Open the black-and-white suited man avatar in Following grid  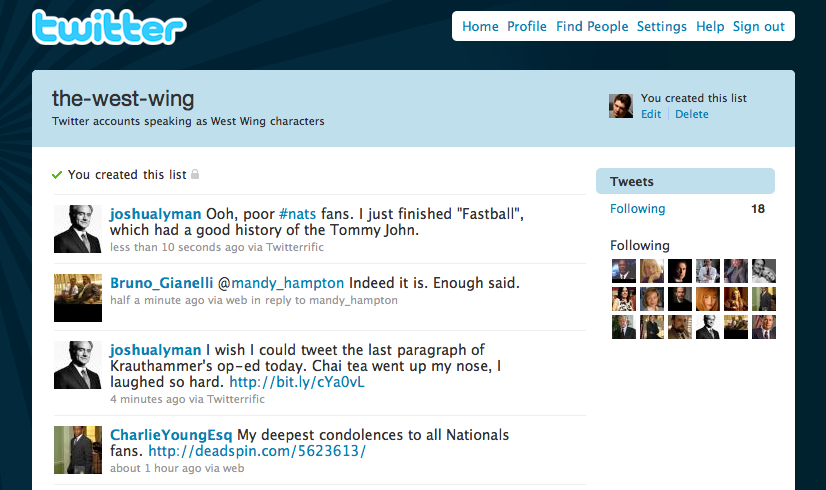707,327
